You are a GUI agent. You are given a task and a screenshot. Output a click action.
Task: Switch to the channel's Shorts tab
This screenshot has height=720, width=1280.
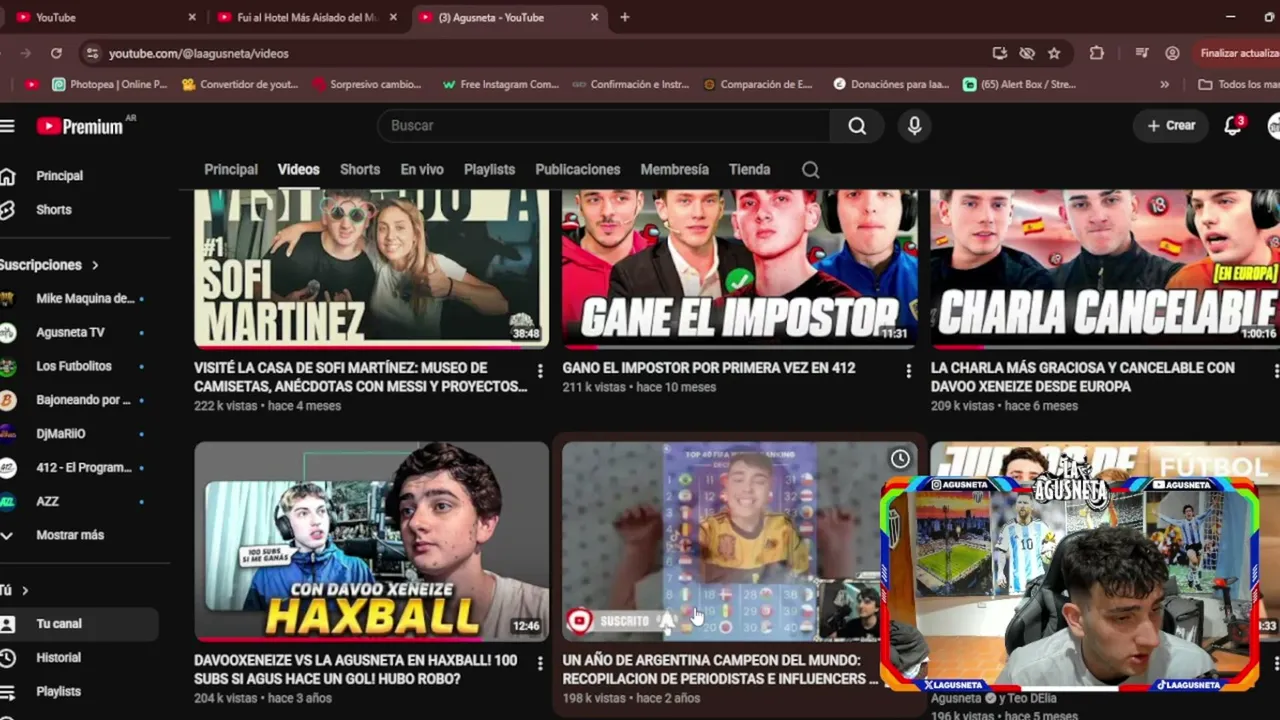click(x=360, y=170)
